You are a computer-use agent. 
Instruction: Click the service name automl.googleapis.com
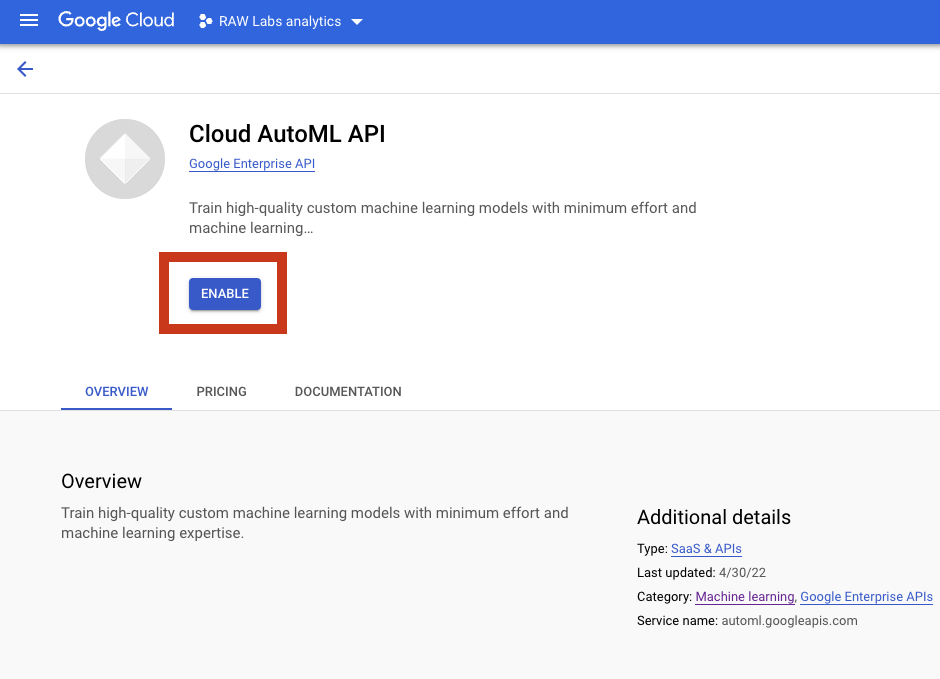(789, 621)
